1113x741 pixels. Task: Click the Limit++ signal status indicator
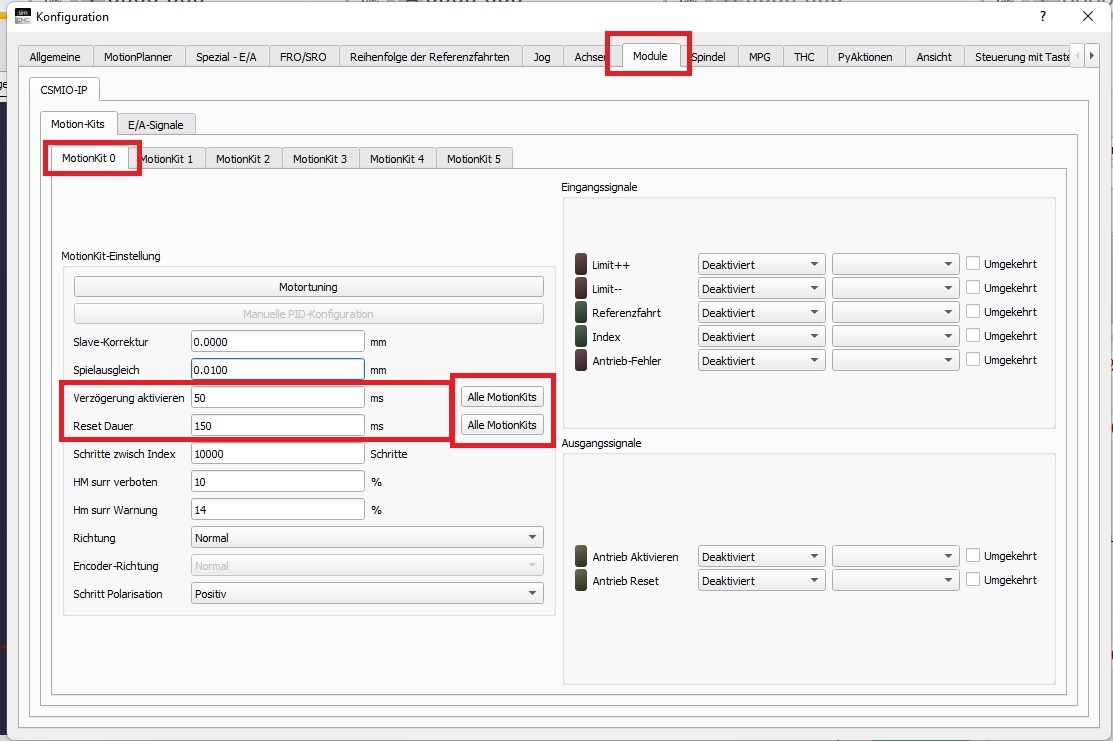click(x=581, y=265)
